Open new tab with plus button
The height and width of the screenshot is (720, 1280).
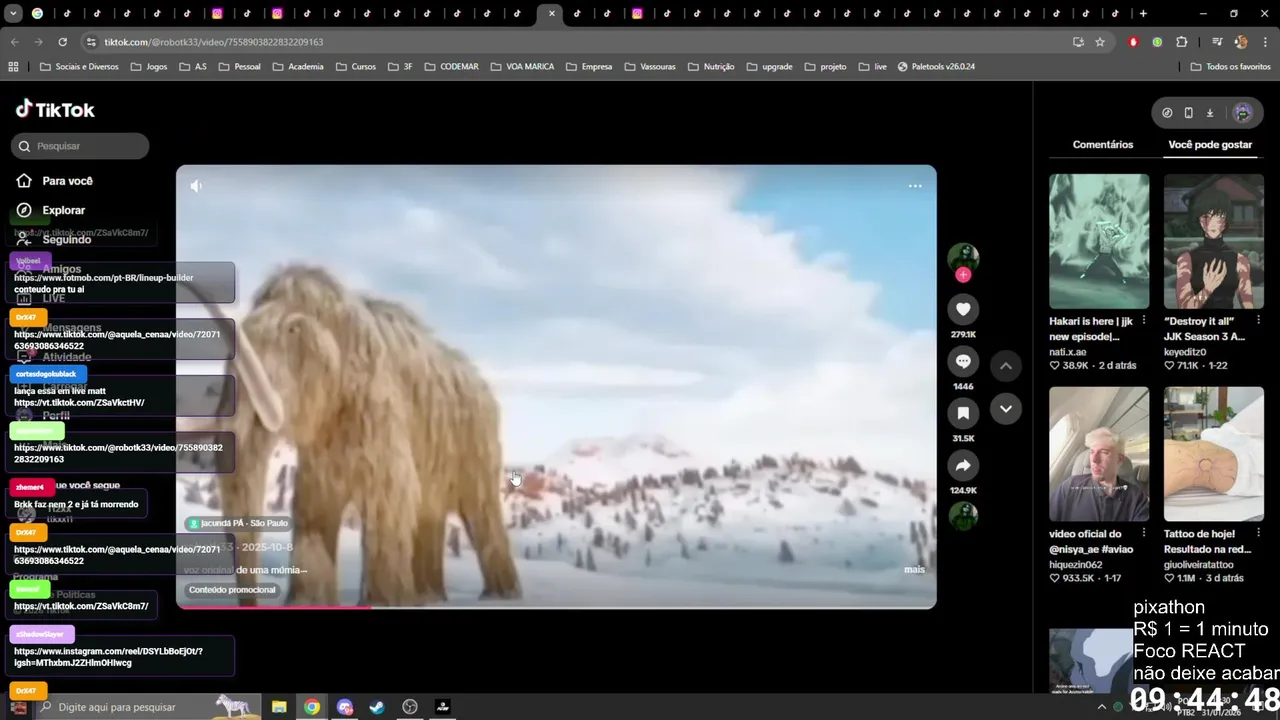click(1143, 14)
